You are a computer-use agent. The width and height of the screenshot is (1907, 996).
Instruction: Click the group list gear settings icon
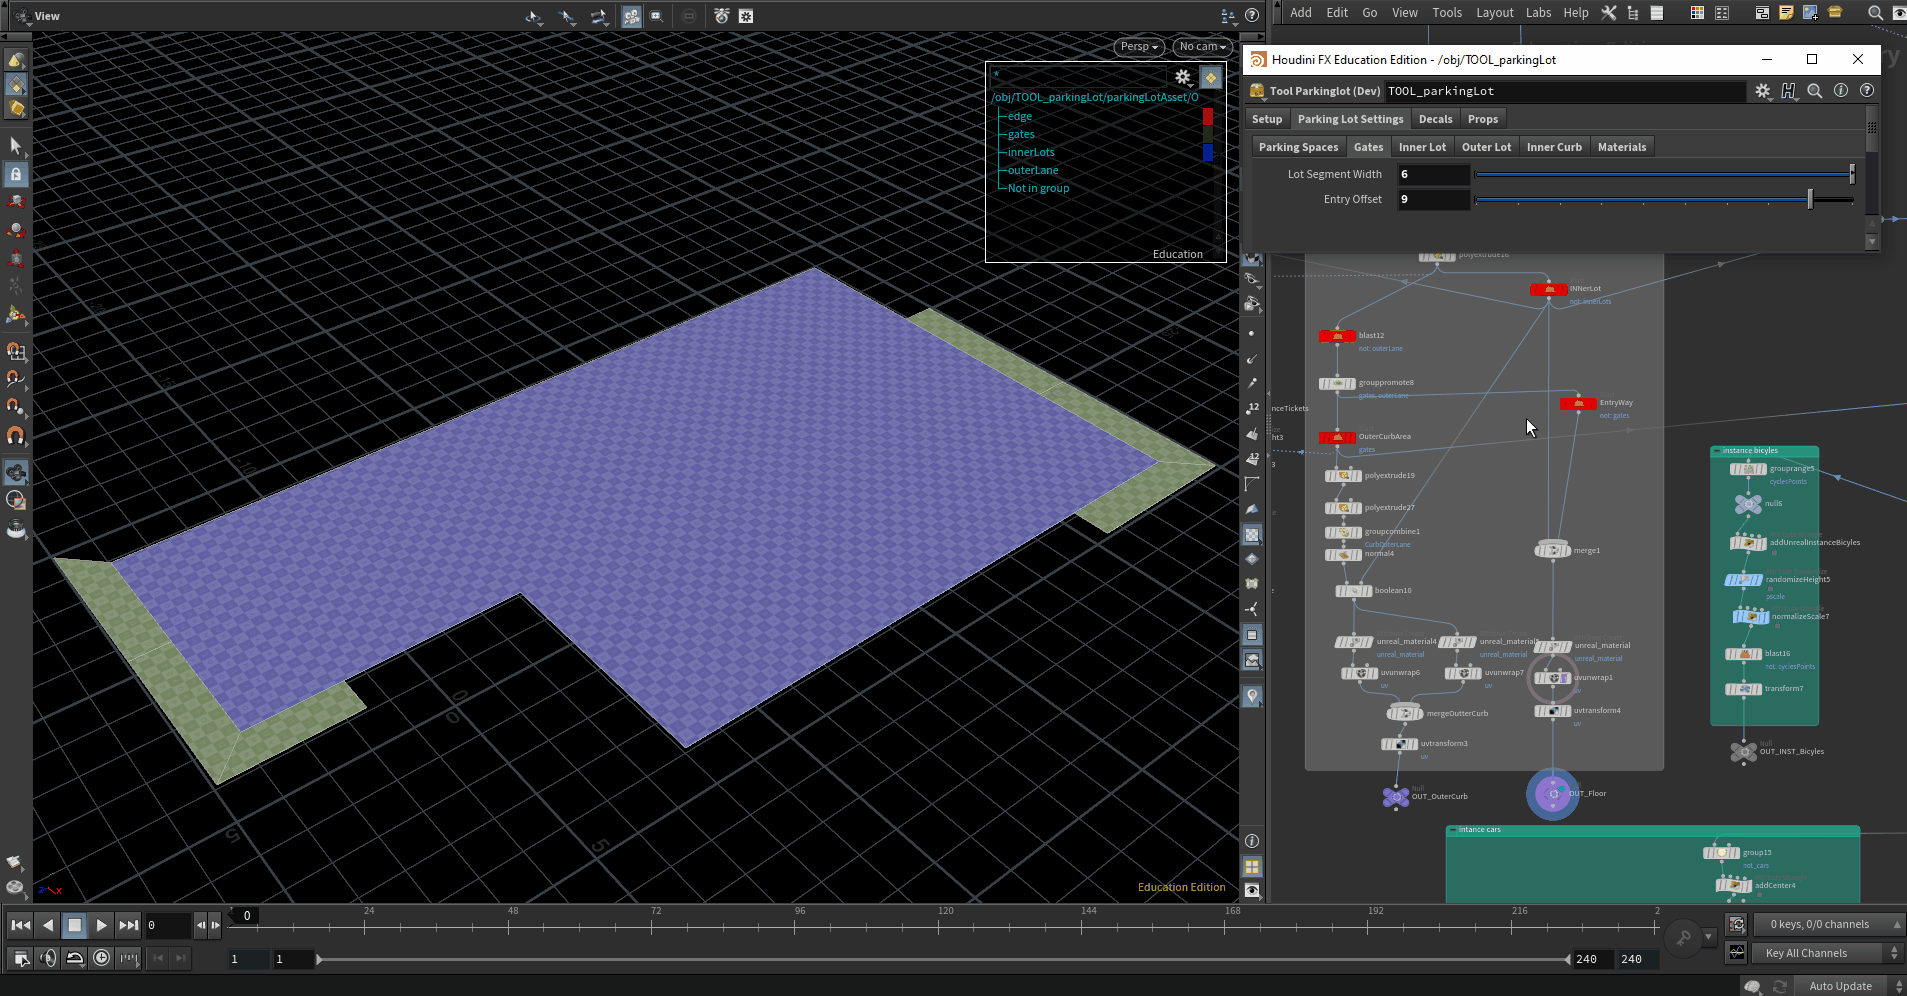(1182, 77)
